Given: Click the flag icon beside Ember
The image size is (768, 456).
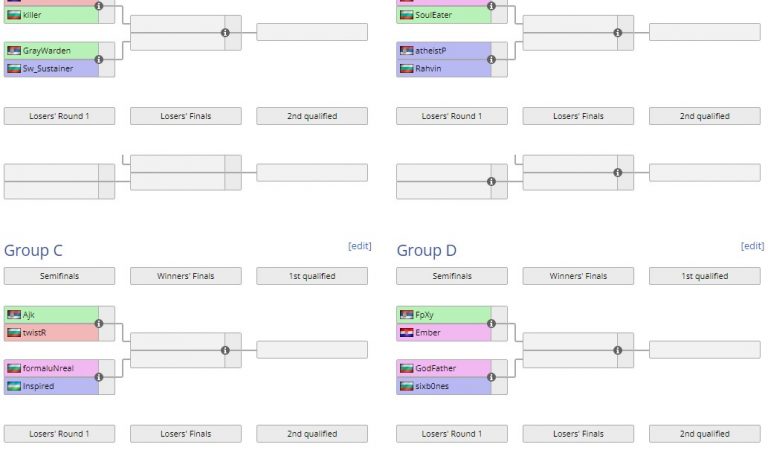Looking at the screenshot, I should click(x=406, y=332).
